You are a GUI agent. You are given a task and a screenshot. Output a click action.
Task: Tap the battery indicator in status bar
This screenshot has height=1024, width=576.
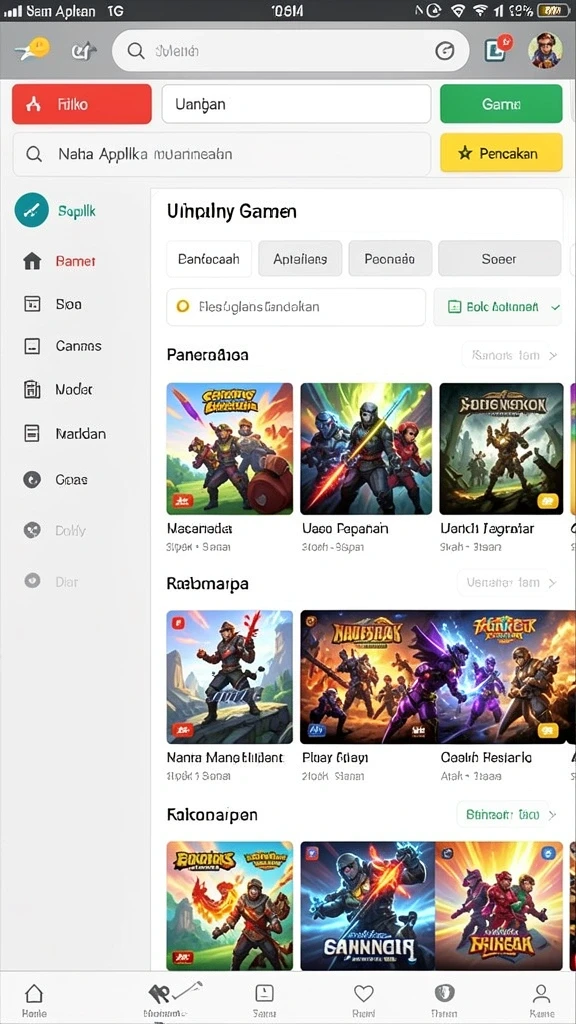pyautogui.click(x=552, y=10)
